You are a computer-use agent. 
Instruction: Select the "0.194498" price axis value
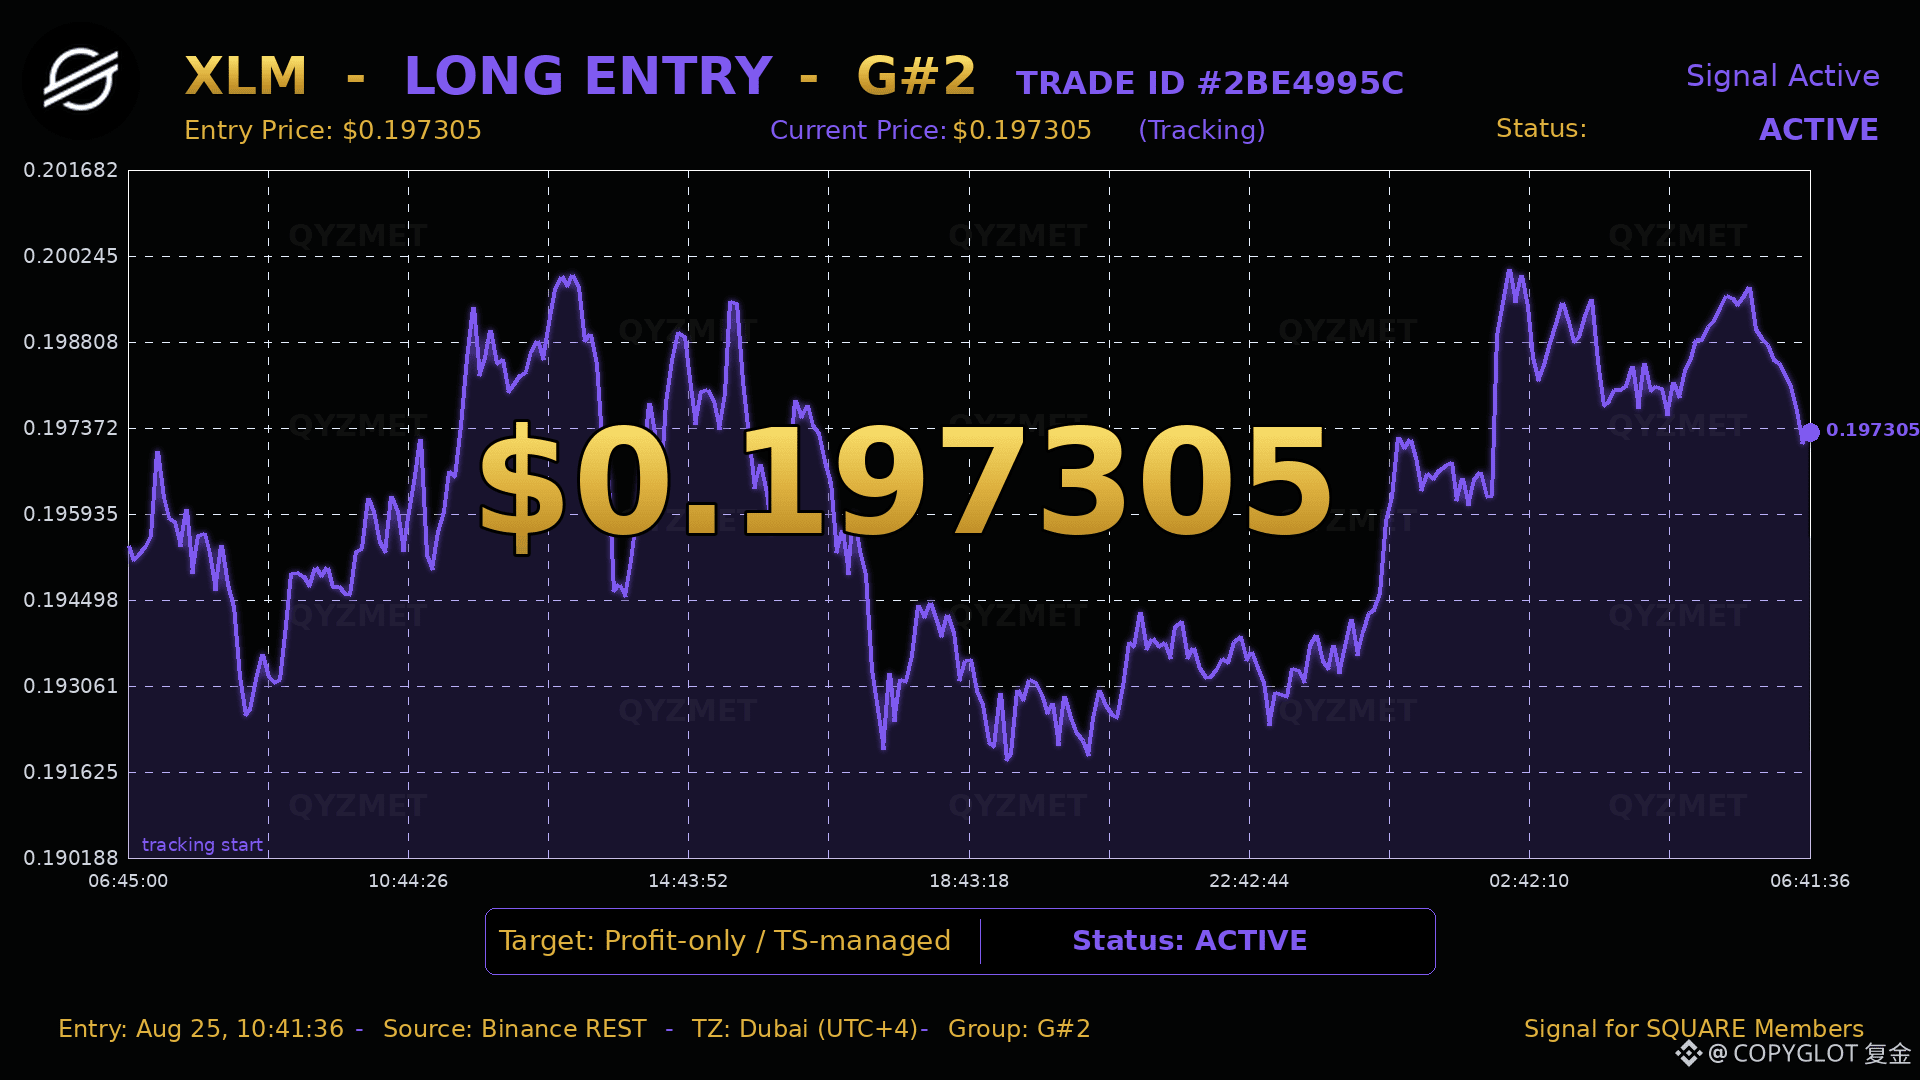71,600
